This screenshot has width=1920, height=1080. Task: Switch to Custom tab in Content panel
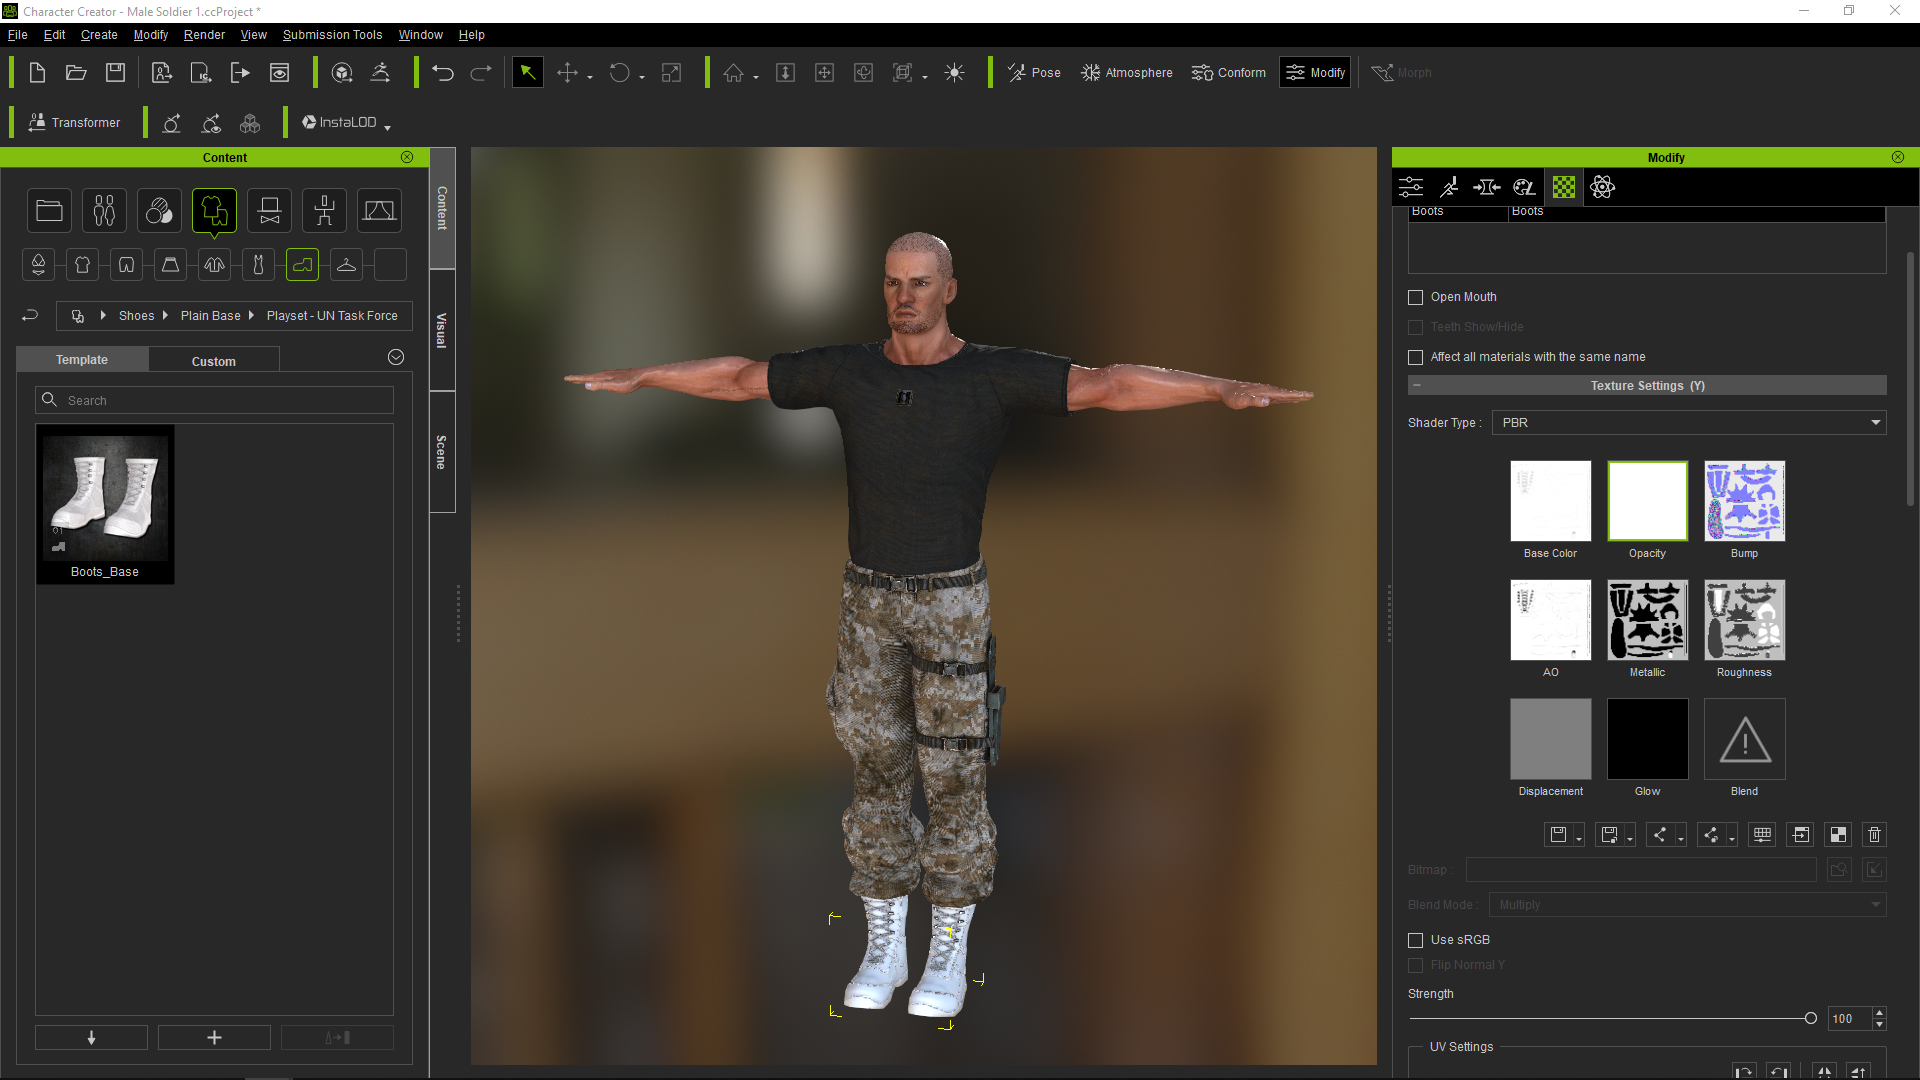(212, 360)
